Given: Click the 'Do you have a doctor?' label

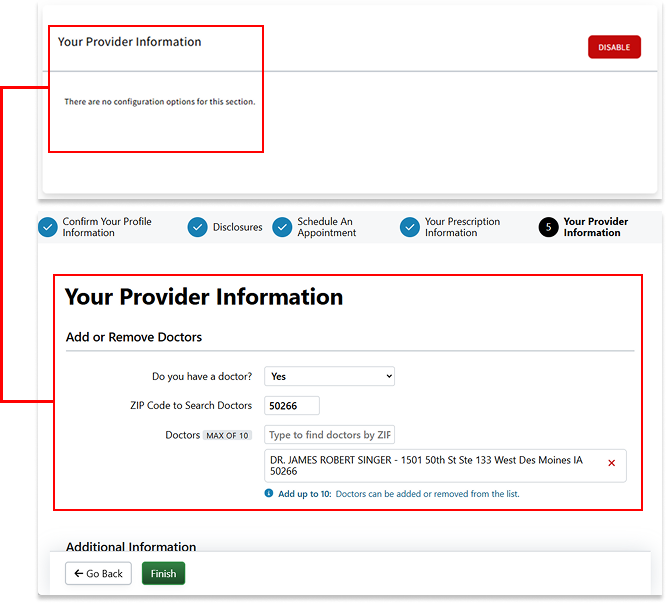Looking at the screenshot, I should coord(202,377).
